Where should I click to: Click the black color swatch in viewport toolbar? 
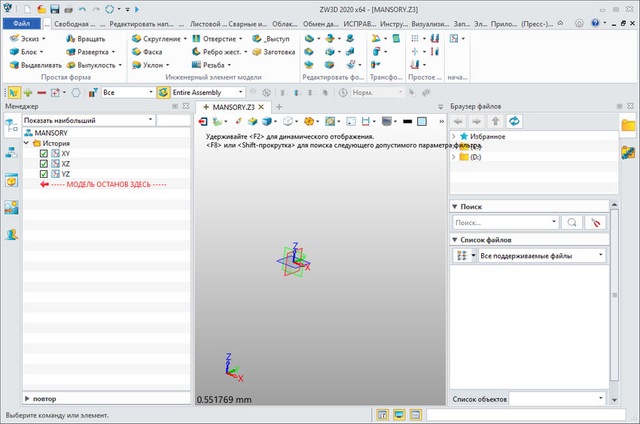(x=408, y=121)
